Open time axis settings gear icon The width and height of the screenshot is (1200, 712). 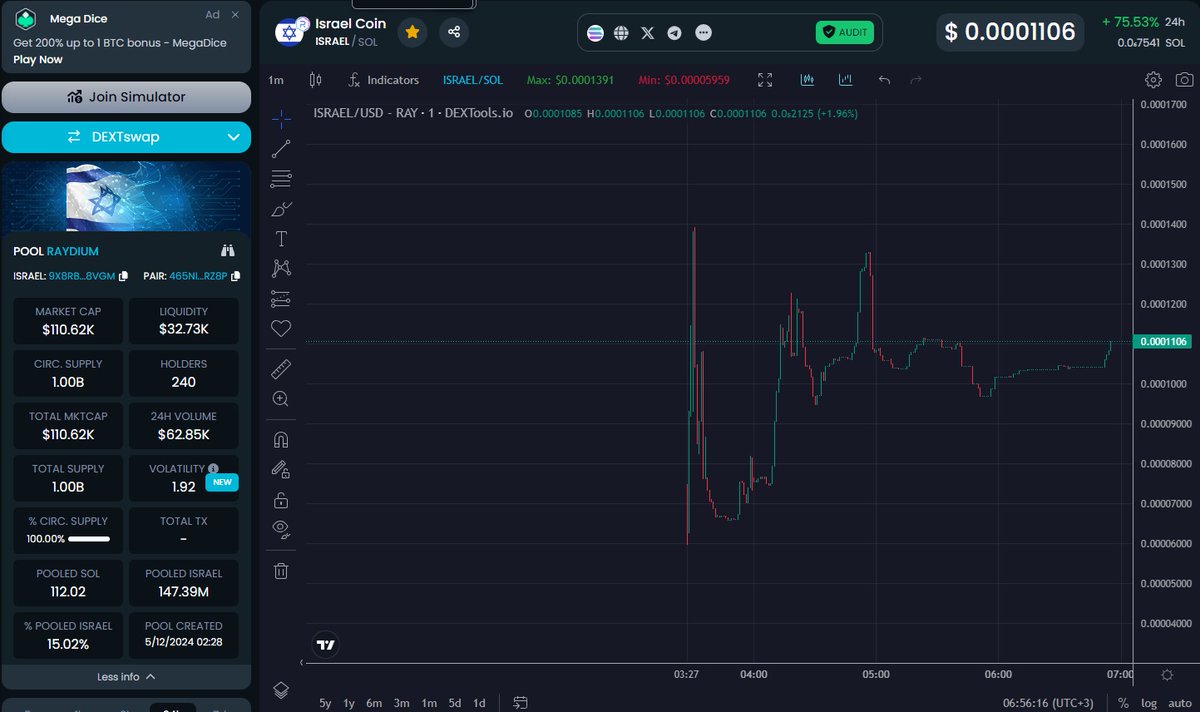click(x=1166, y=675)
